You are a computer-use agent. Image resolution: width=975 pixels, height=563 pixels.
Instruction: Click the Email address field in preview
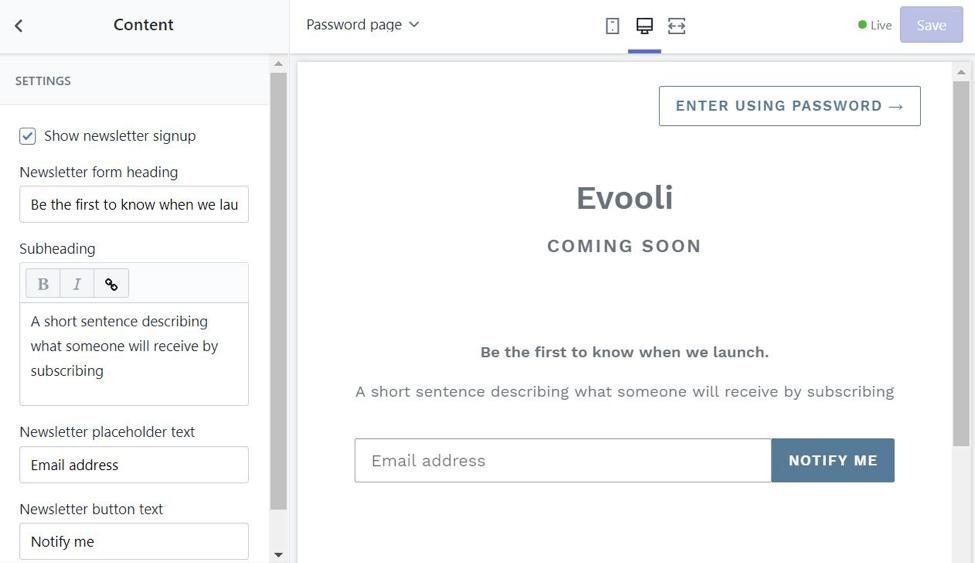[562, 461]
